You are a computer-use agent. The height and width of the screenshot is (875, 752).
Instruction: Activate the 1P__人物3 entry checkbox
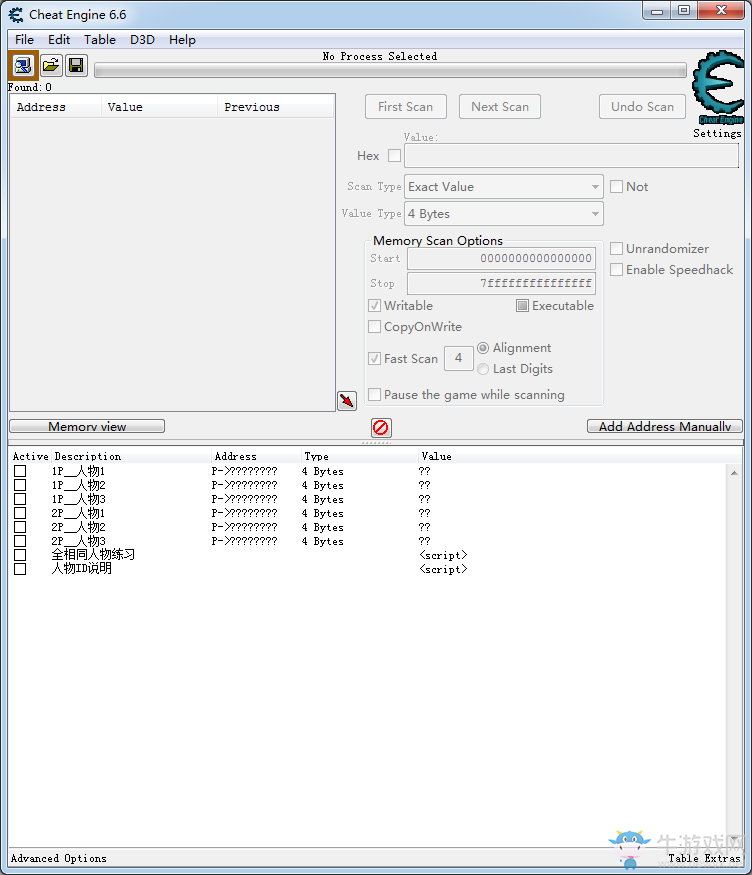click(20, 499)
